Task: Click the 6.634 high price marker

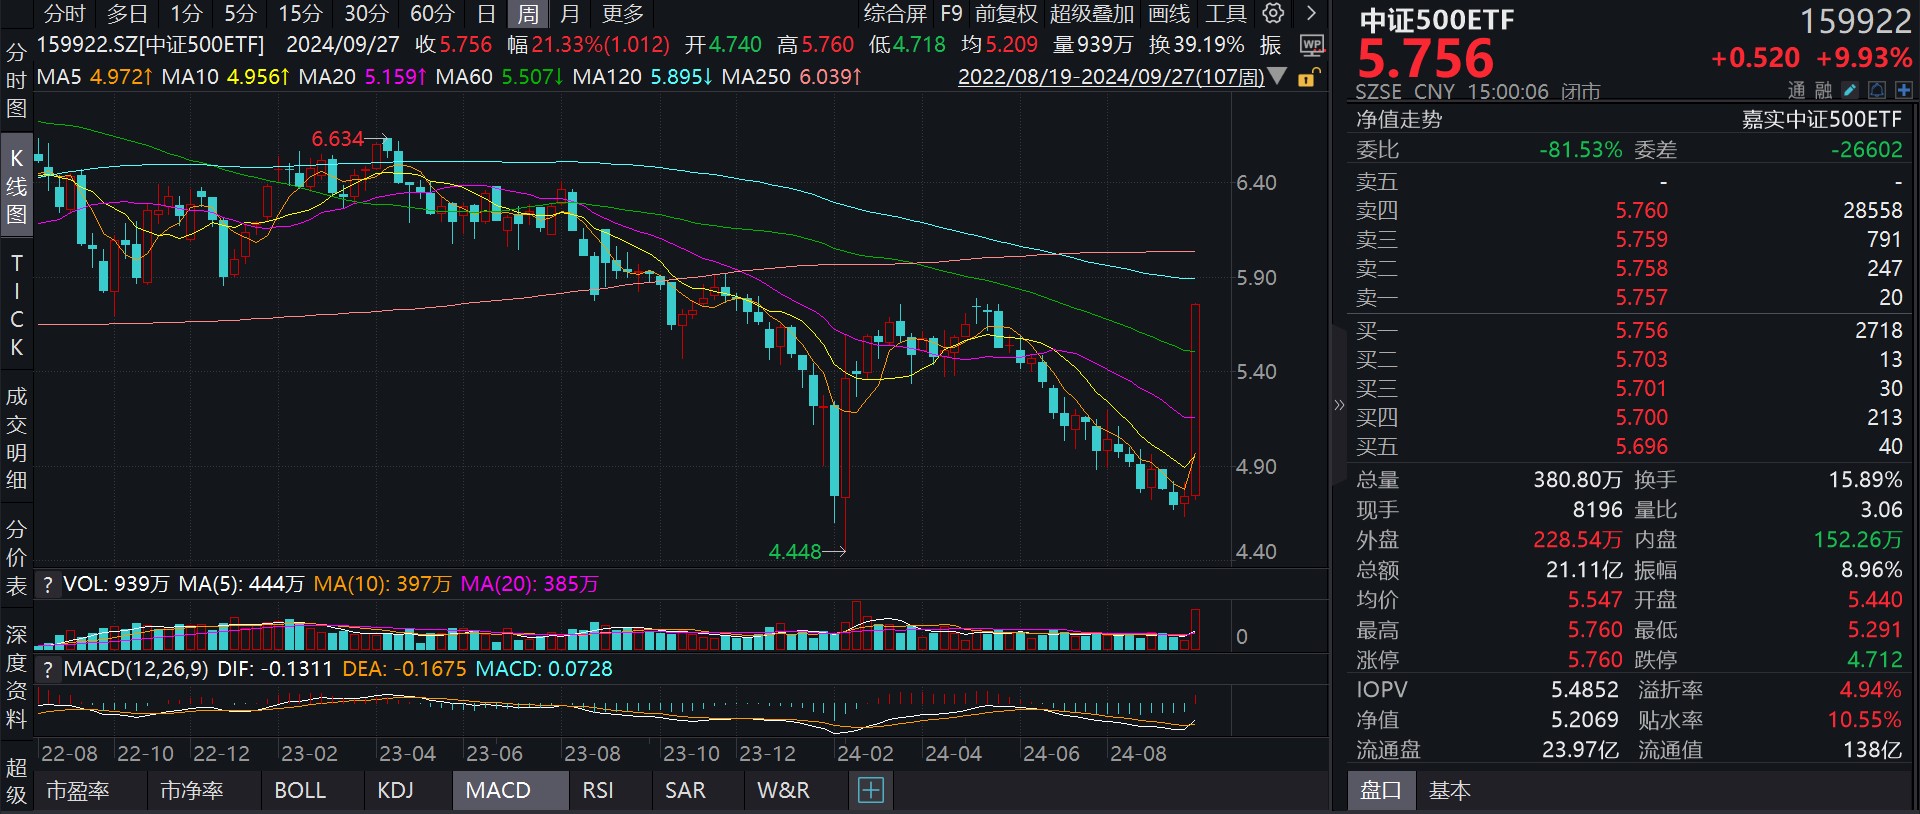Action: point(338,139)
